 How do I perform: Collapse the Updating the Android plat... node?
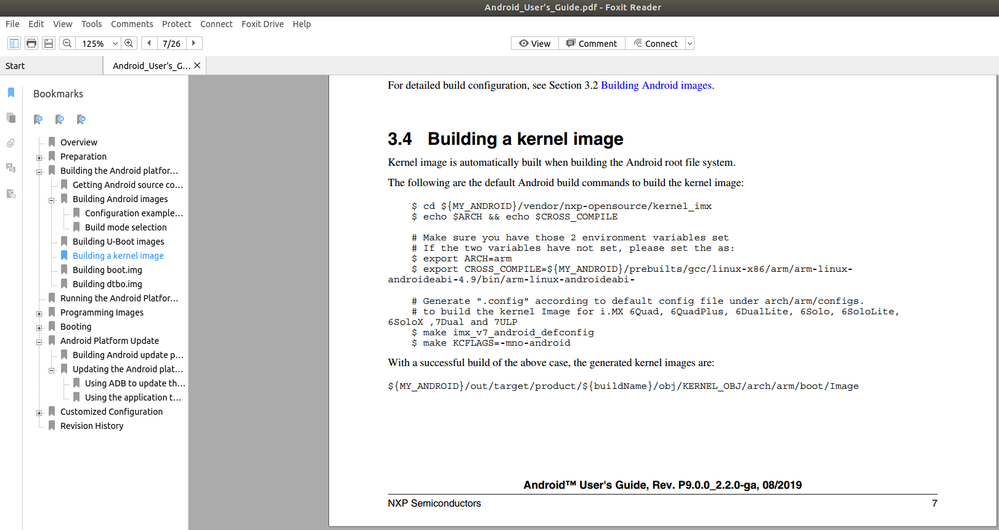(52, 369)
